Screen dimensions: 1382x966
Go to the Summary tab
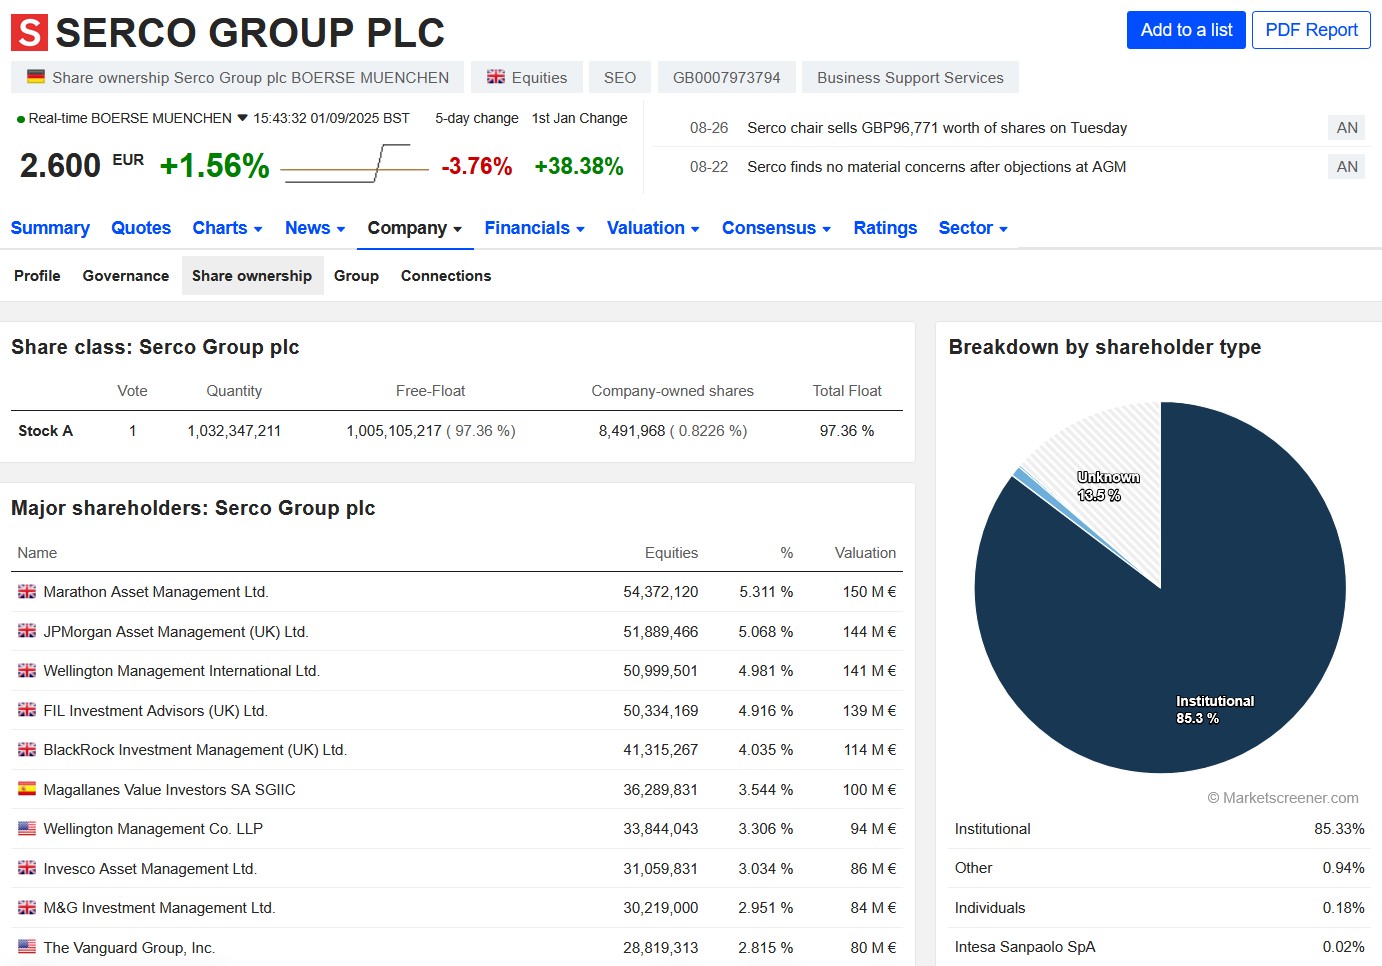pyautogui.click(x=50, y=228)
